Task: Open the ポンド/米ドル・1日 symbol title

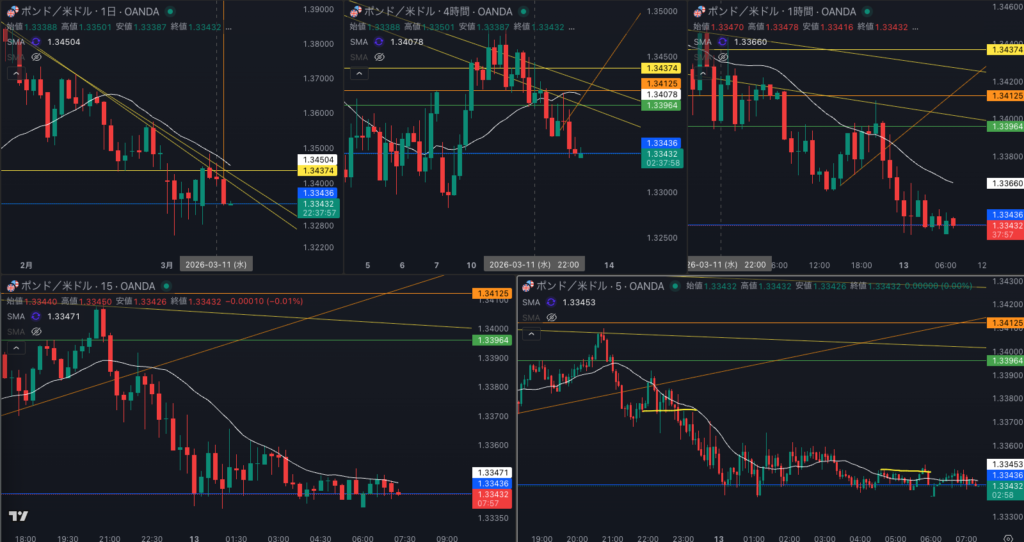Action: click(86, 10)
